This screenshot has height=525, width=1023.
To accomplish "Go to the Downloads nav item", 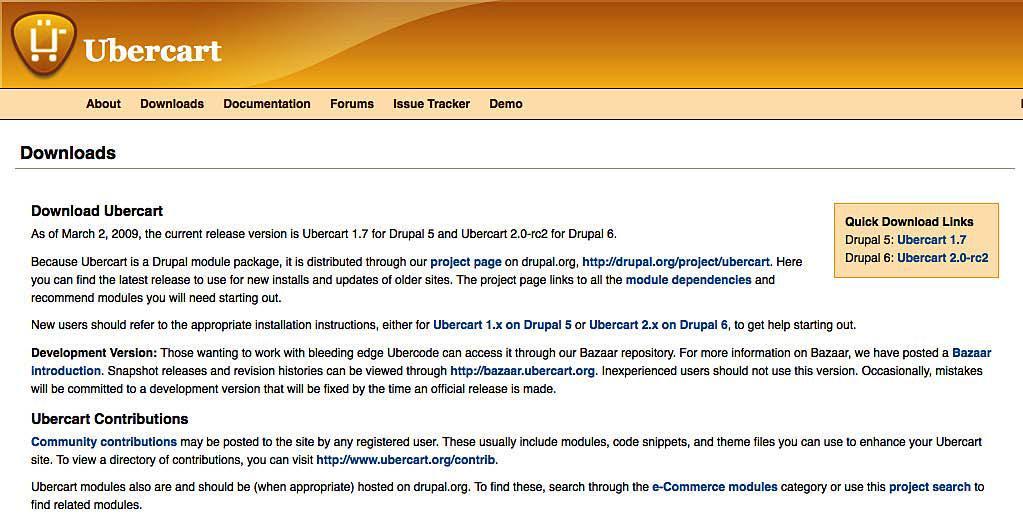I will point(172,104).
